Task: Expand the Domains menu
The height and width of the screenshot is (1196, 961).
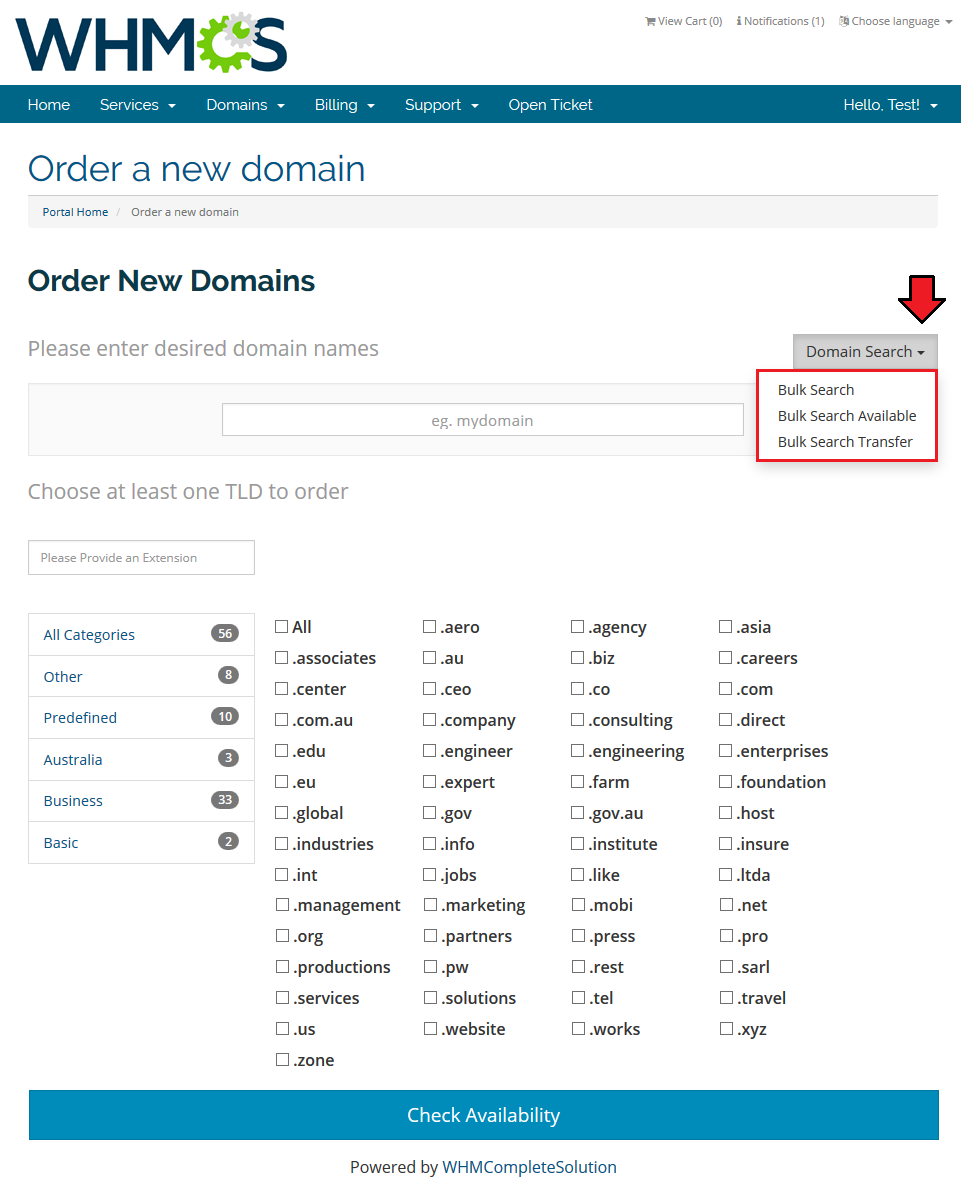Action: pyautogui.click(x=246, y=104)
